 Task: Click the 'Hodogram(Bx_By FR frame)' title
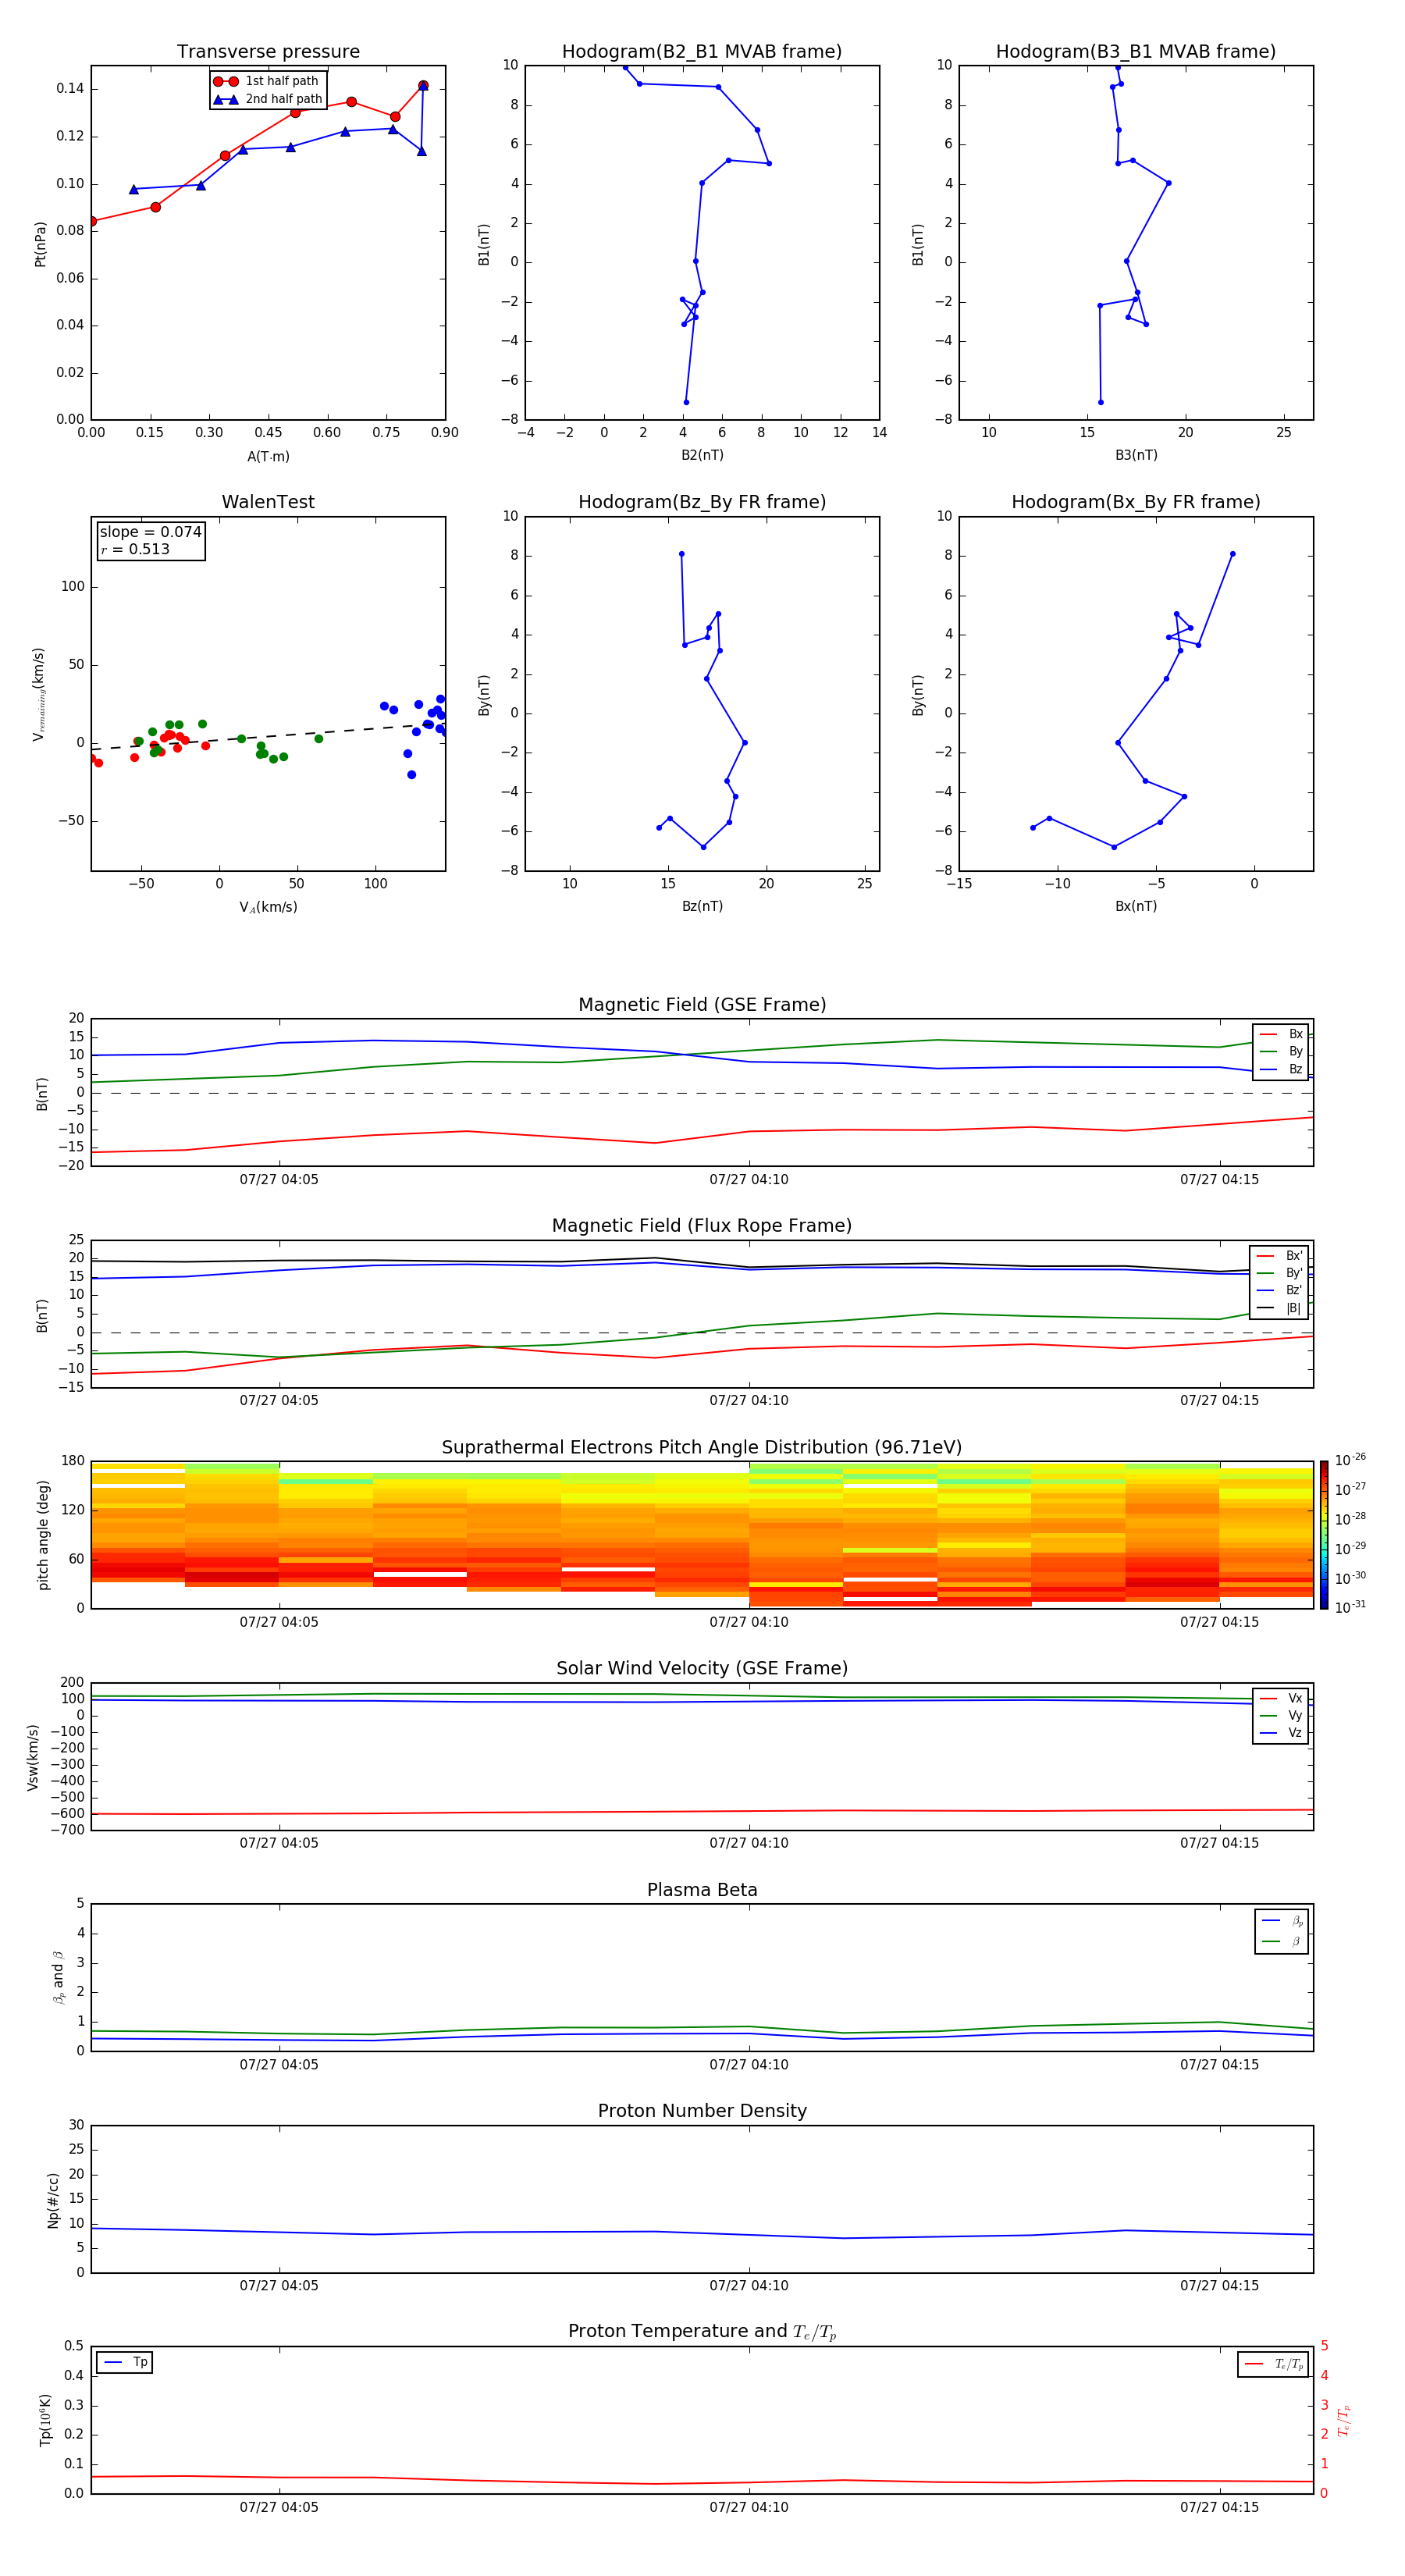(1136, 502)
